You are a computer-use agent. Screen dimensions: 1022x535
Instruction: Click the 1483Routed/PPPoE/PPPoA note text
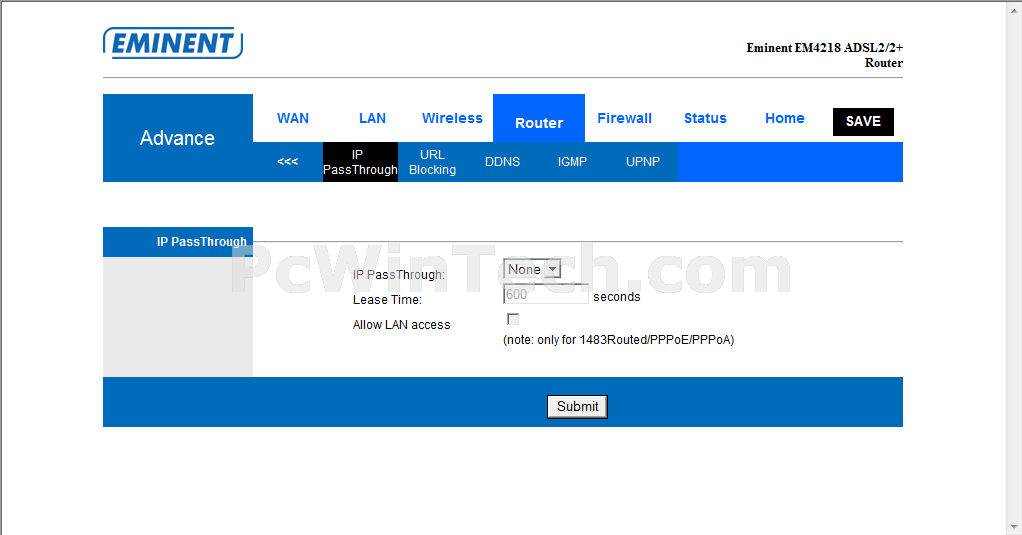619,340
